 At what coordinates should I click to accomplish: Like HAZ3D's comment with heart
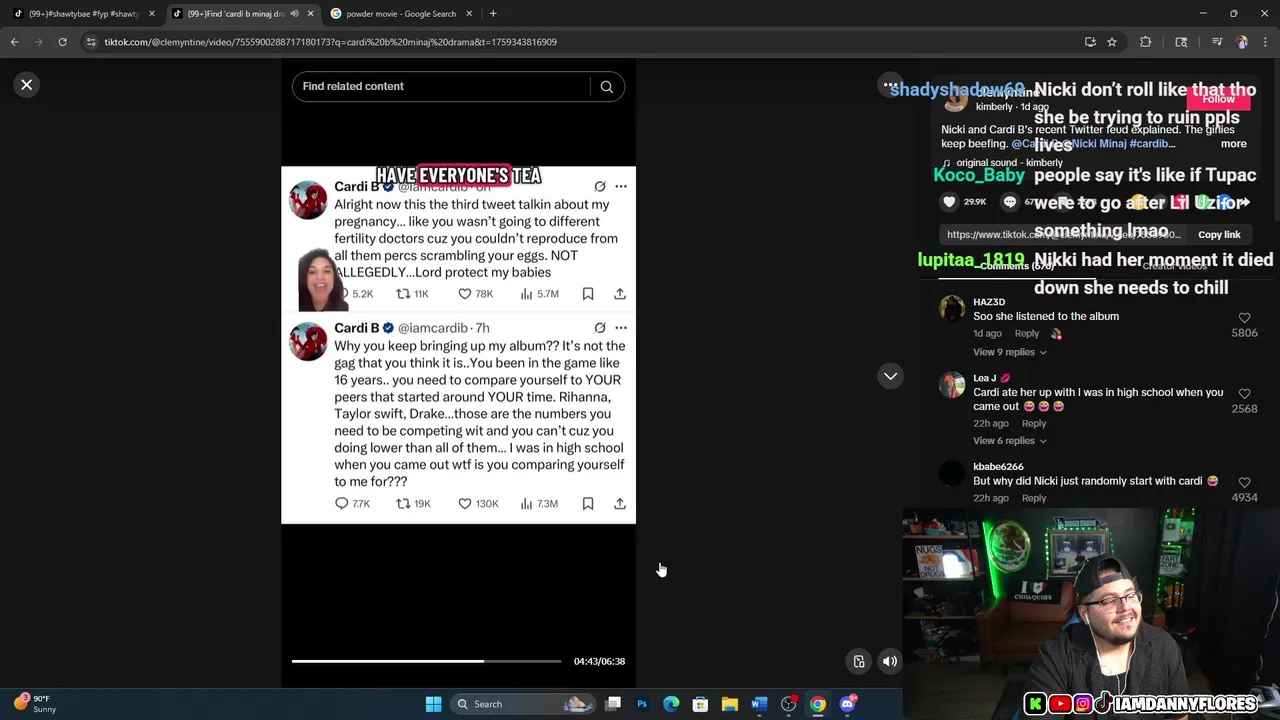[x=1244, y=318]
